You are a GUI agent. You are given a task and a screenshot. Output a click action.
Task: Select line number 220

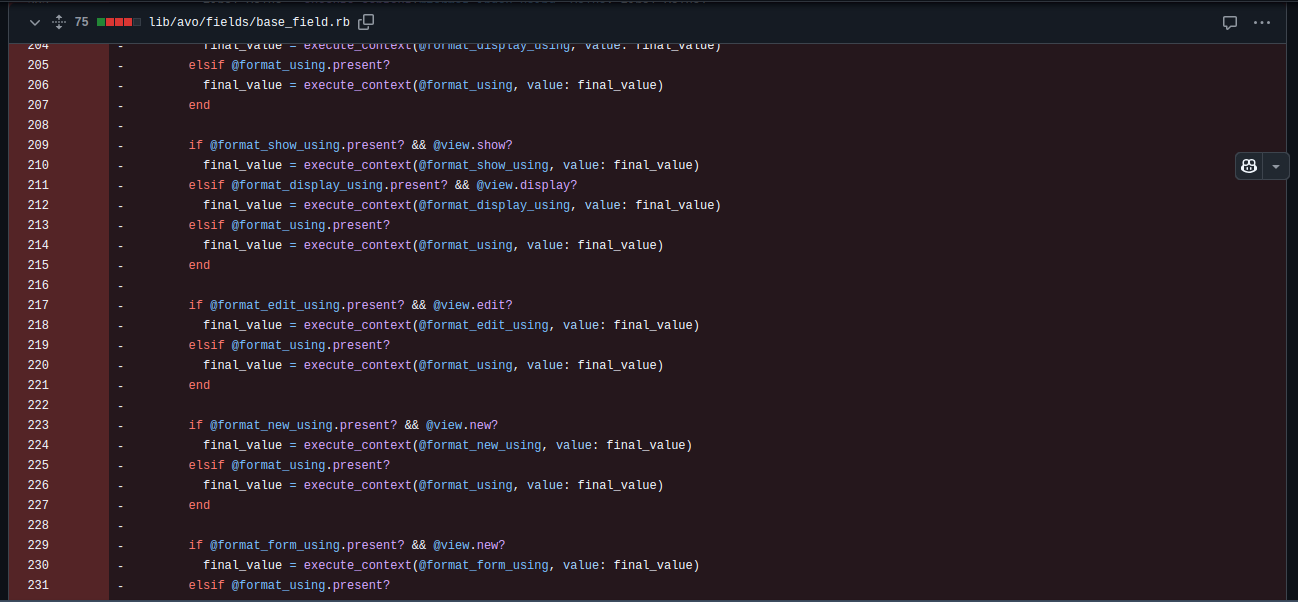[x=38, y=365]
